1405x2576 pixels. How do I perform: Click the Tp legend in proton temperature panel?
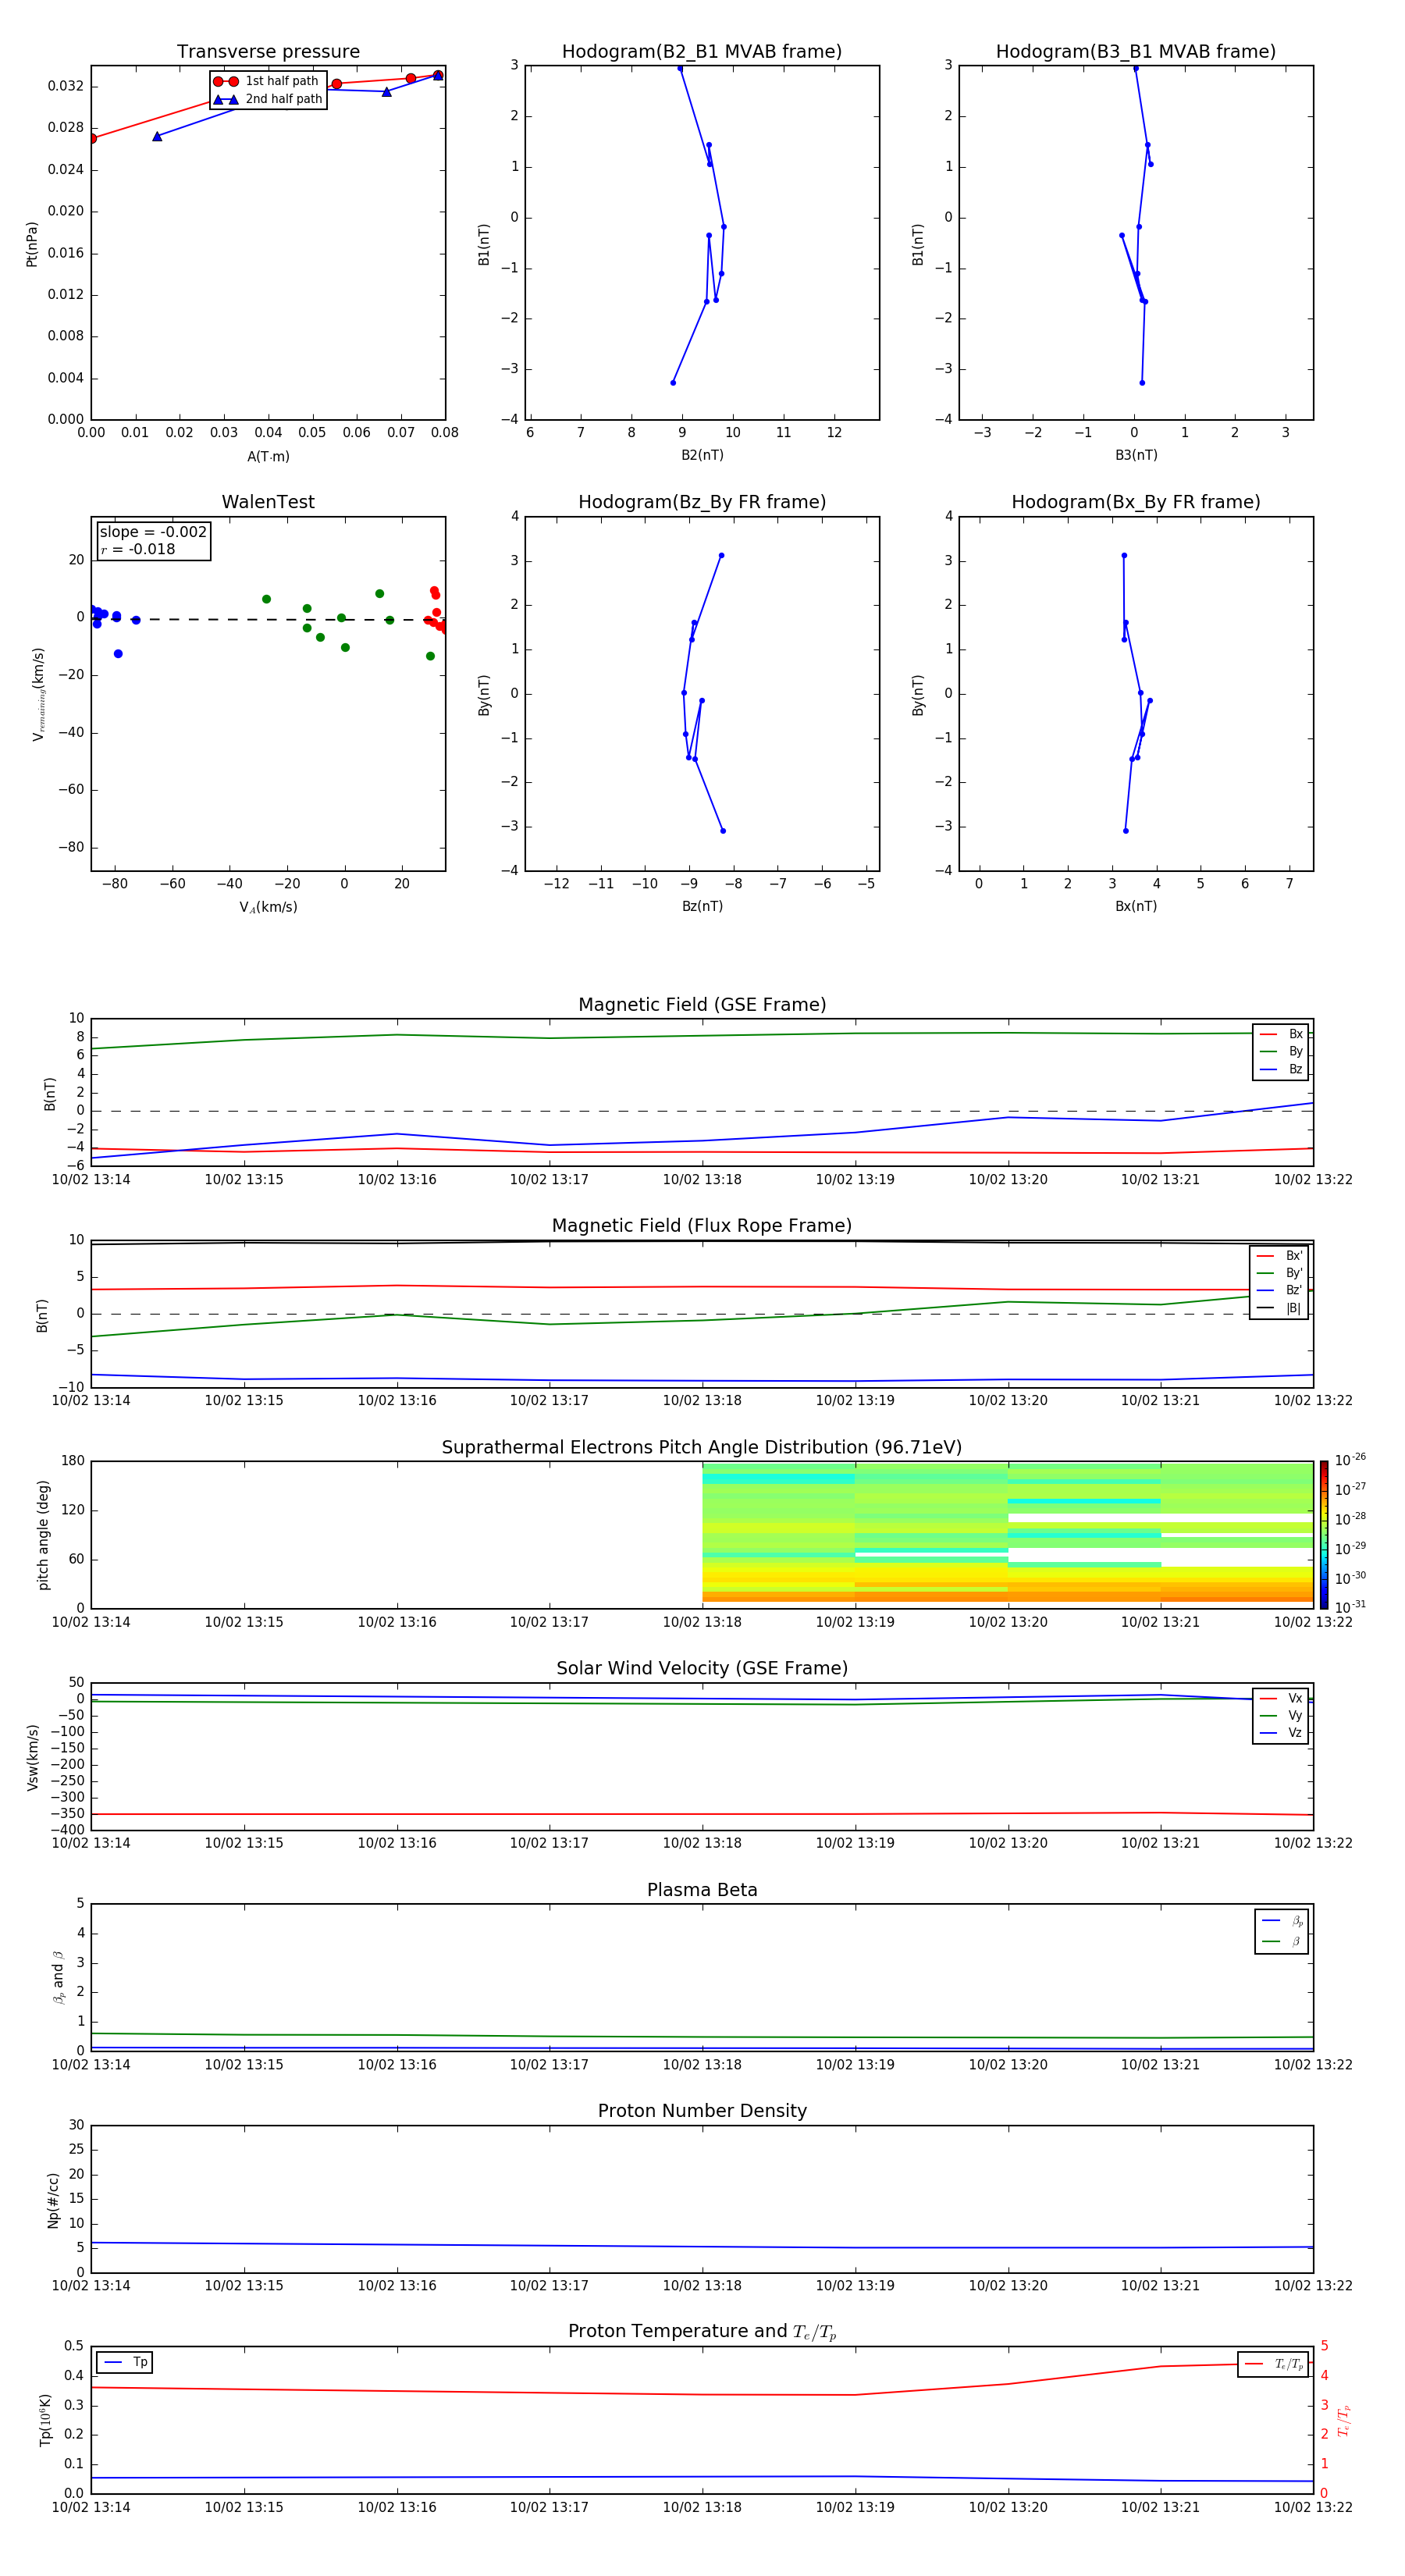tap(125, 2362)
